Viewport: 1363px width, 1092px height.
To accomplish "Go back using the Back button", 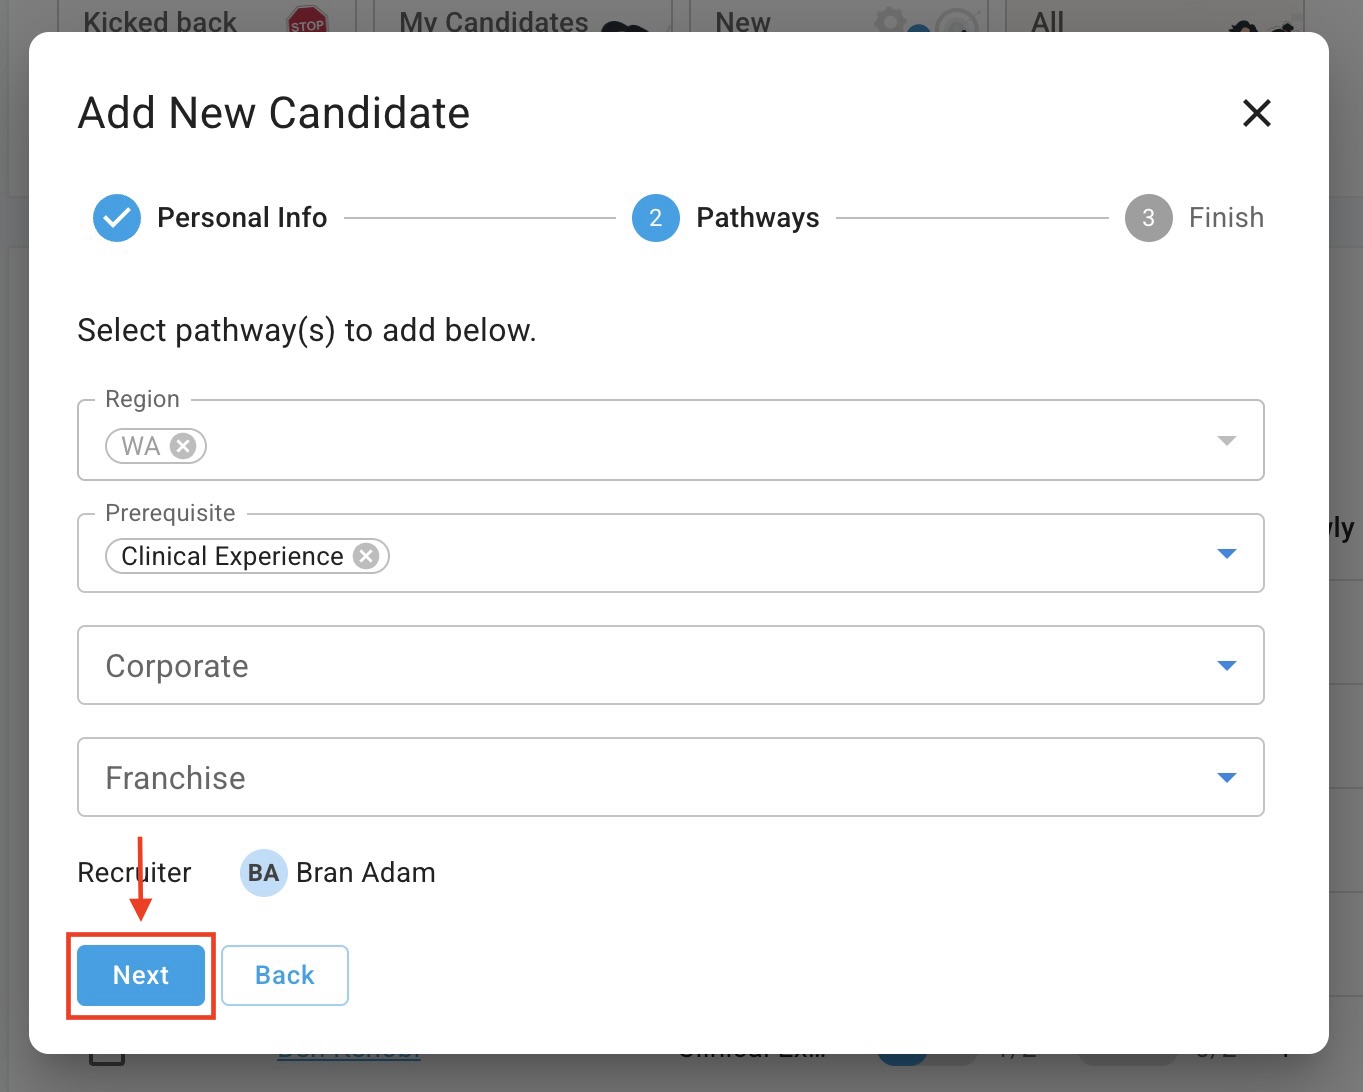I will pyautogui.click(x=285, y=975).
